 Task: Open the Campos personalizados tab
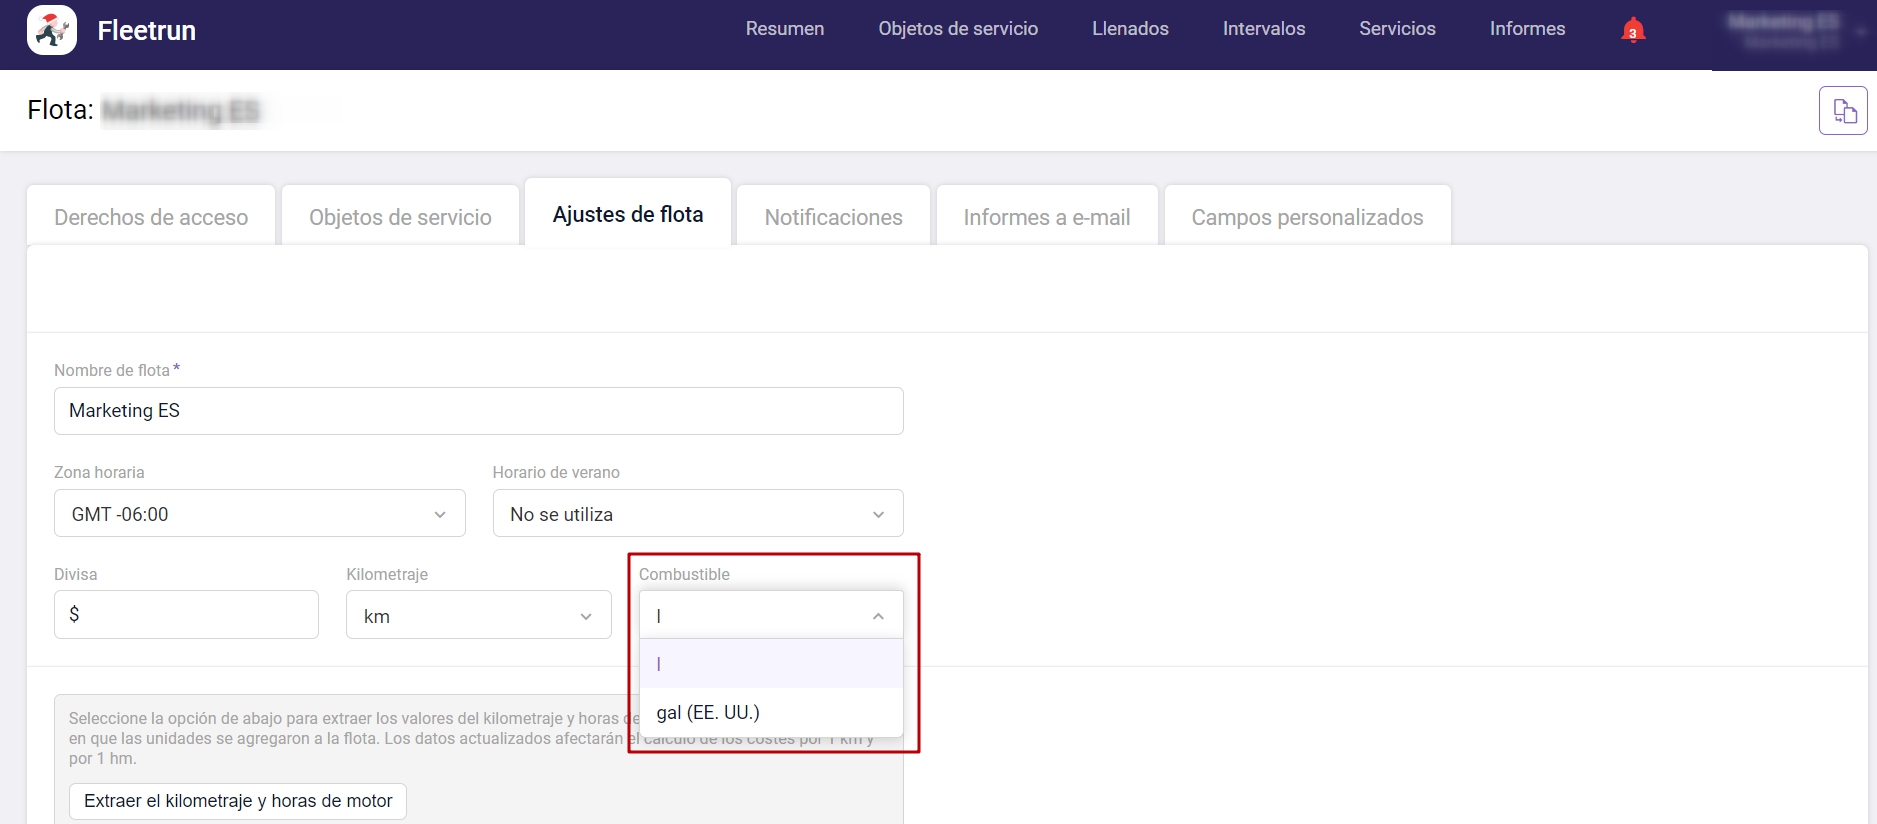tap(1306, 217)
